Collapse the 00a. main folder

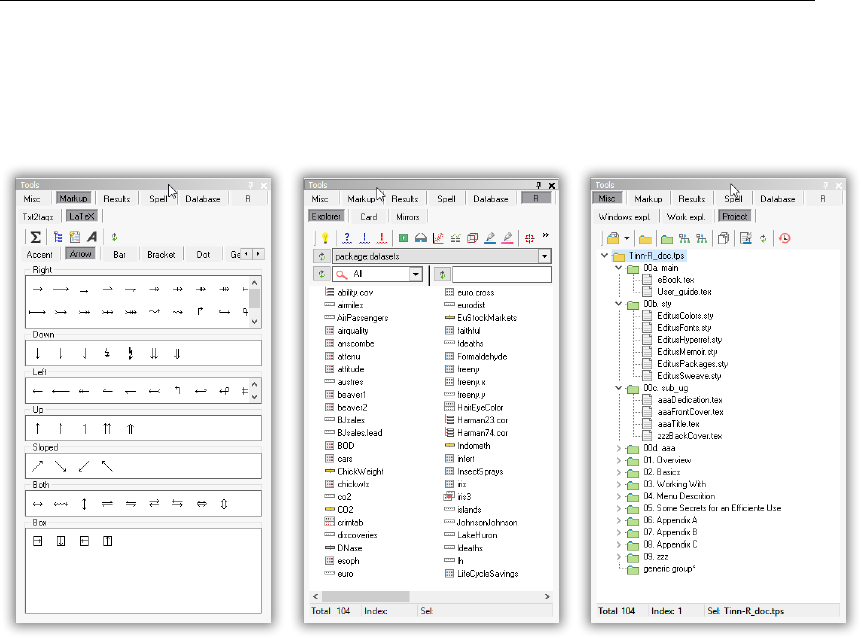[x=619, y=268]
